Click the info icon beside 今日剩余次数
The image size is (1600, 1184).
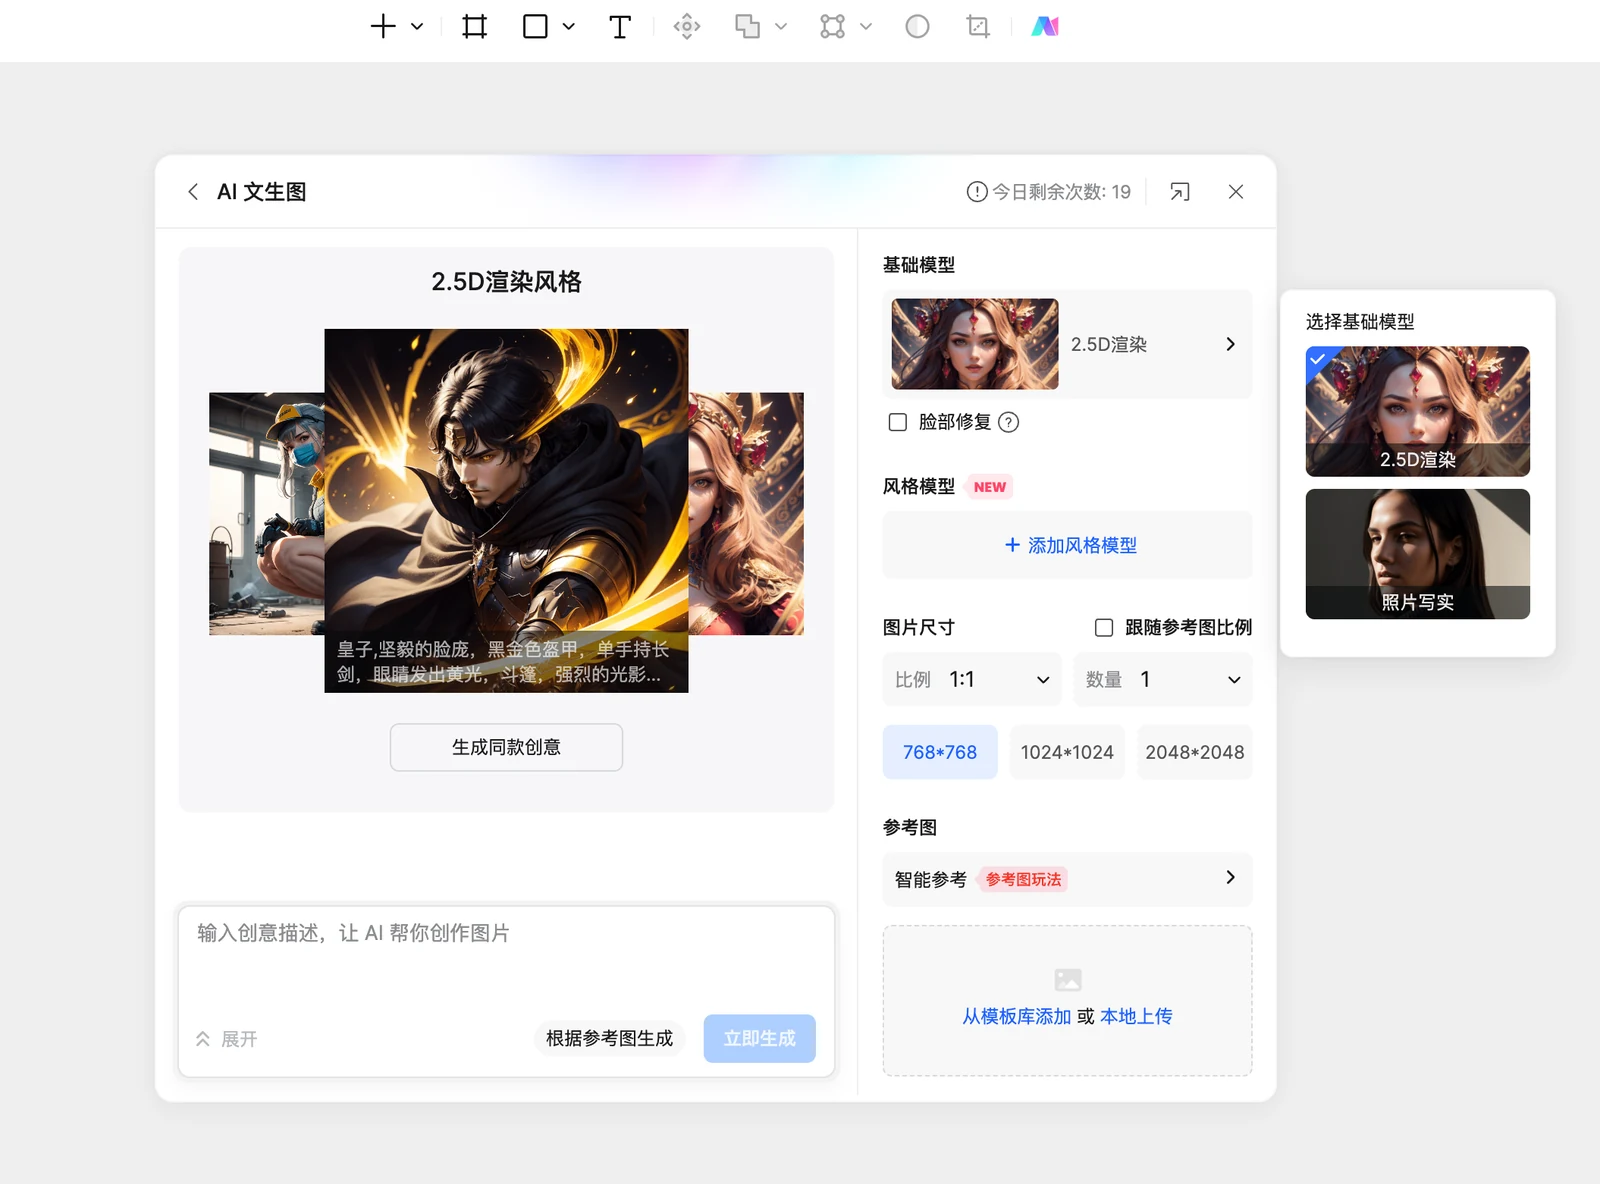coord(977,191)
